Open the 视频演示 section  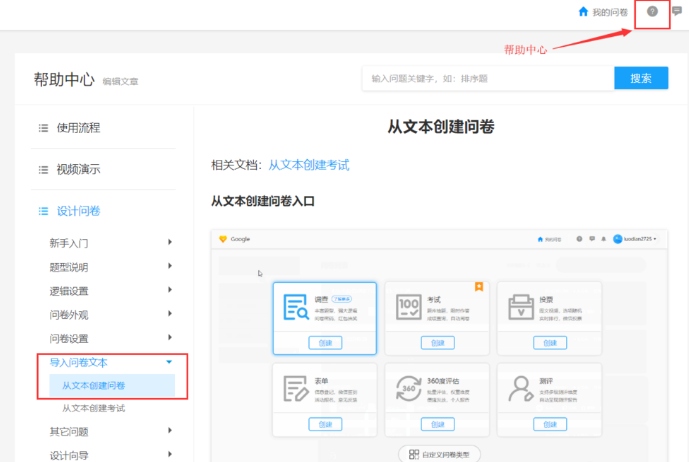78,169
